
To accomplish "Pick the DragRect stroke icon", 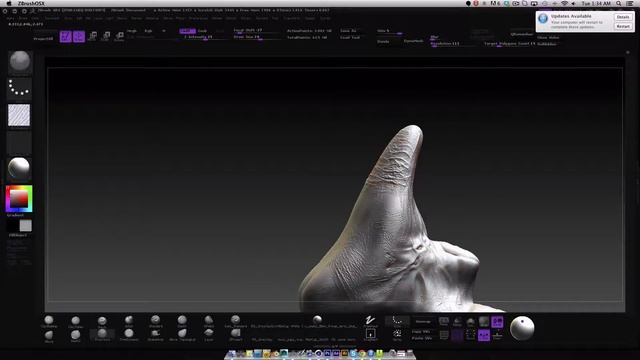I will coord(370,335).
